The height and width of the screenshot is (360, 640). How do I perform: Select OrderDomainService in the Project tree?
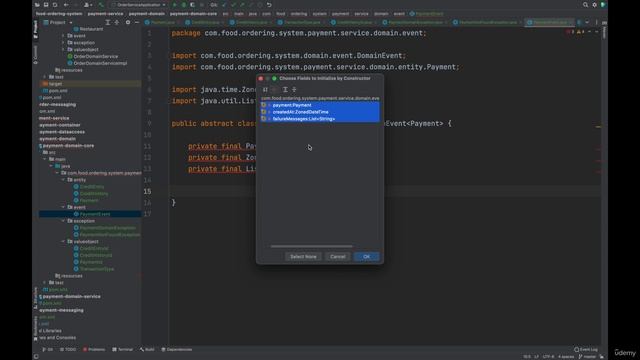pyautogui.click(x=96, y=56)
